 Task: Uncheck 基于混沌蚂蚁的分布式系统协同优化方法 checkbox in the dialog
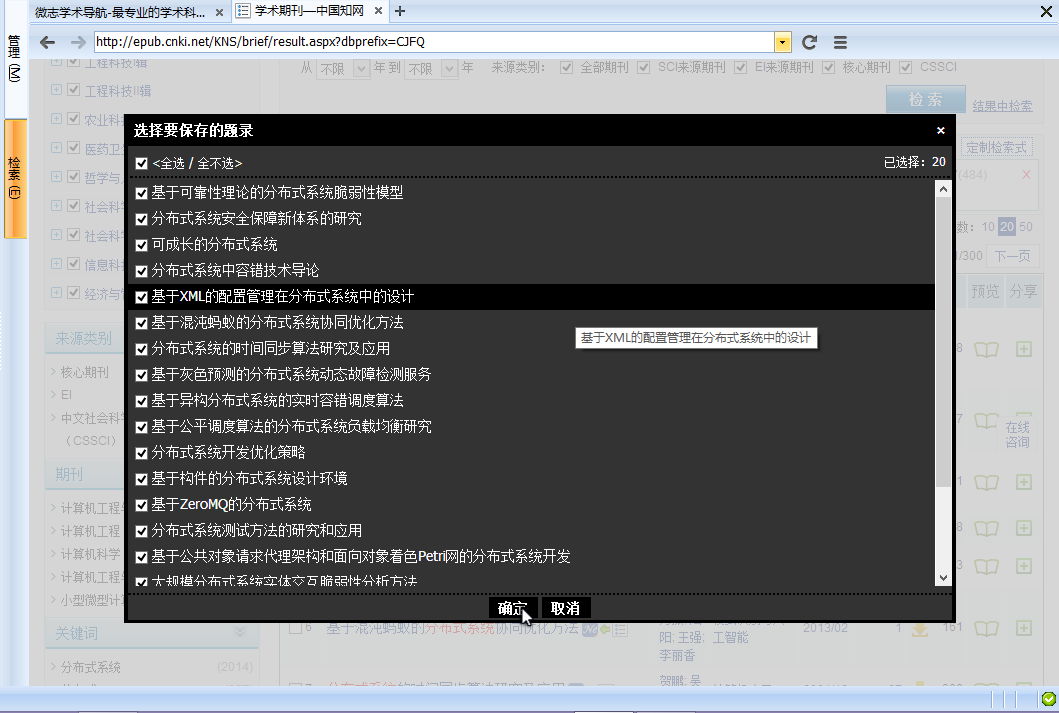[x=141, y=323]
